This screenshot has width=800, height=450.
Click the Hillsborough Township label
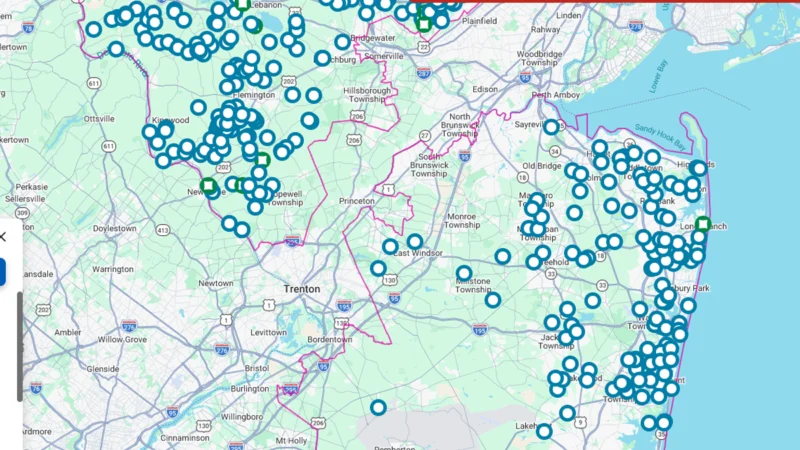pos(367,94)
